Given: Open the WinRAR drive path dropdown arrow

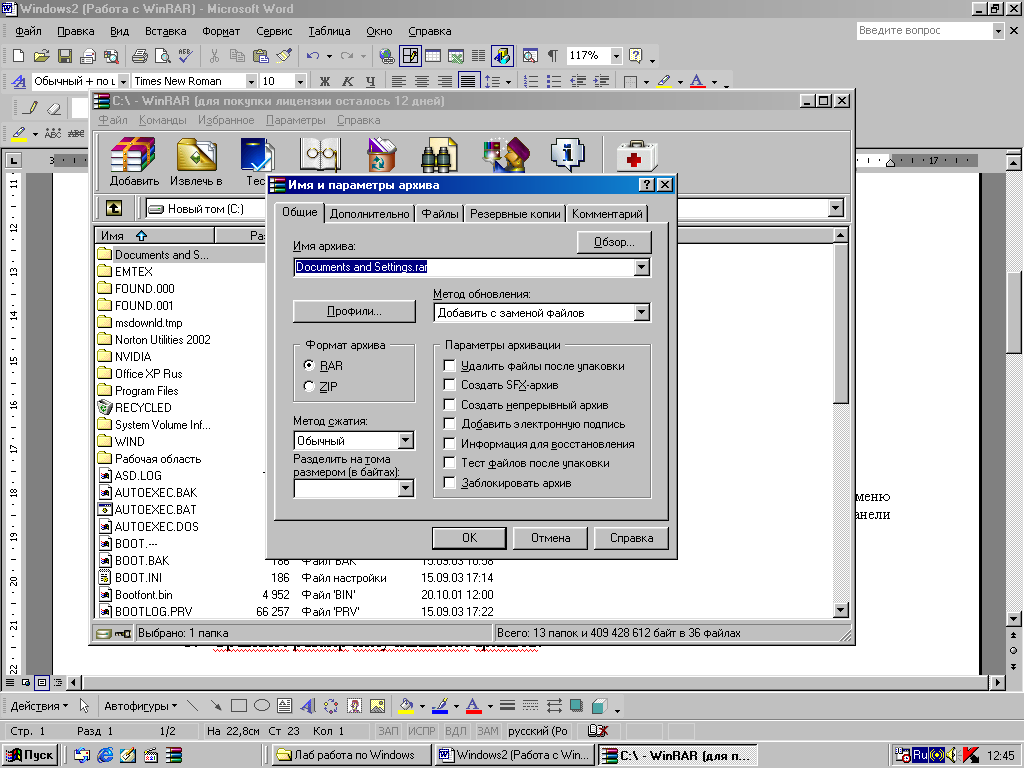Looking at the screenshot, I should pyautogui.click(x=835, y=208).
